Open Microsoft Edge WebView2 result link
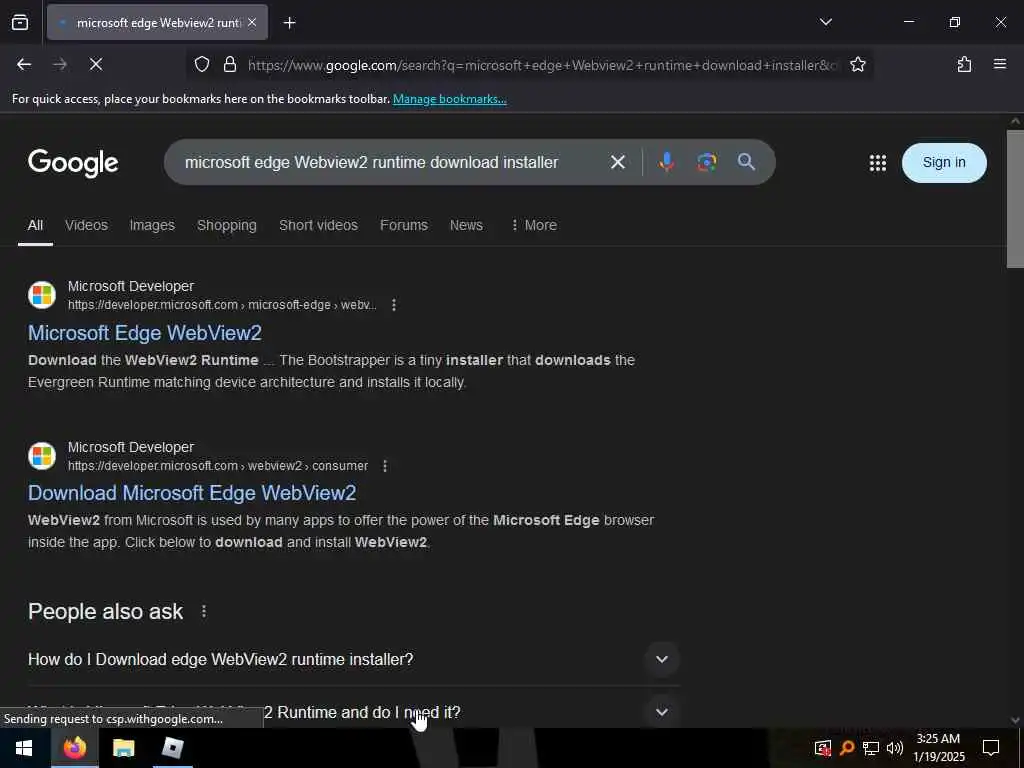Image resolution: width=1024 pixels, height=768 pixels. coord(145,333)
